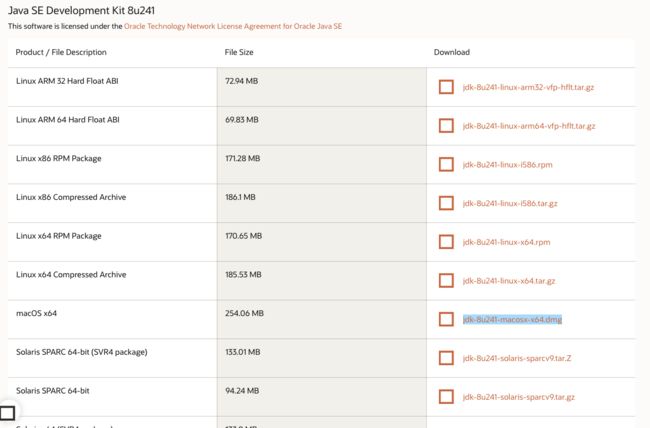Select the Linux ARM 32 Hard Float ABI text
The height and width of the screenshot is (428, 650).
point(67,81)
